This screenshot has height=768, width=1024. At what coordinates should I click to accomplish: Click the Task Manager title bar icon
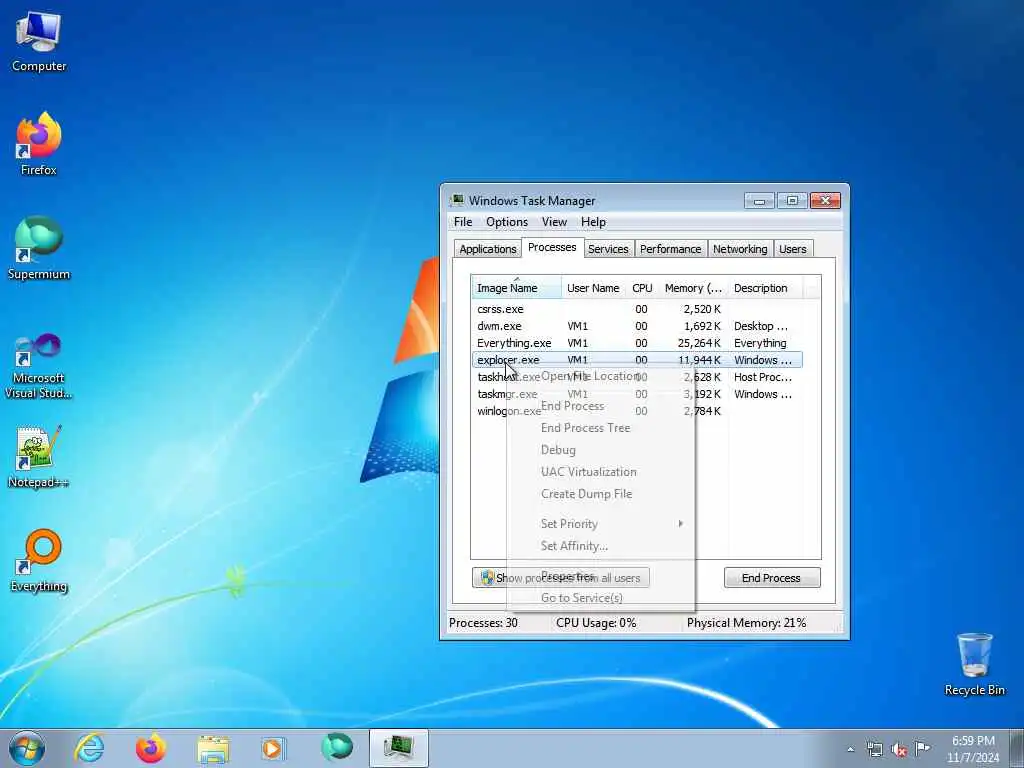pos(457,200)
